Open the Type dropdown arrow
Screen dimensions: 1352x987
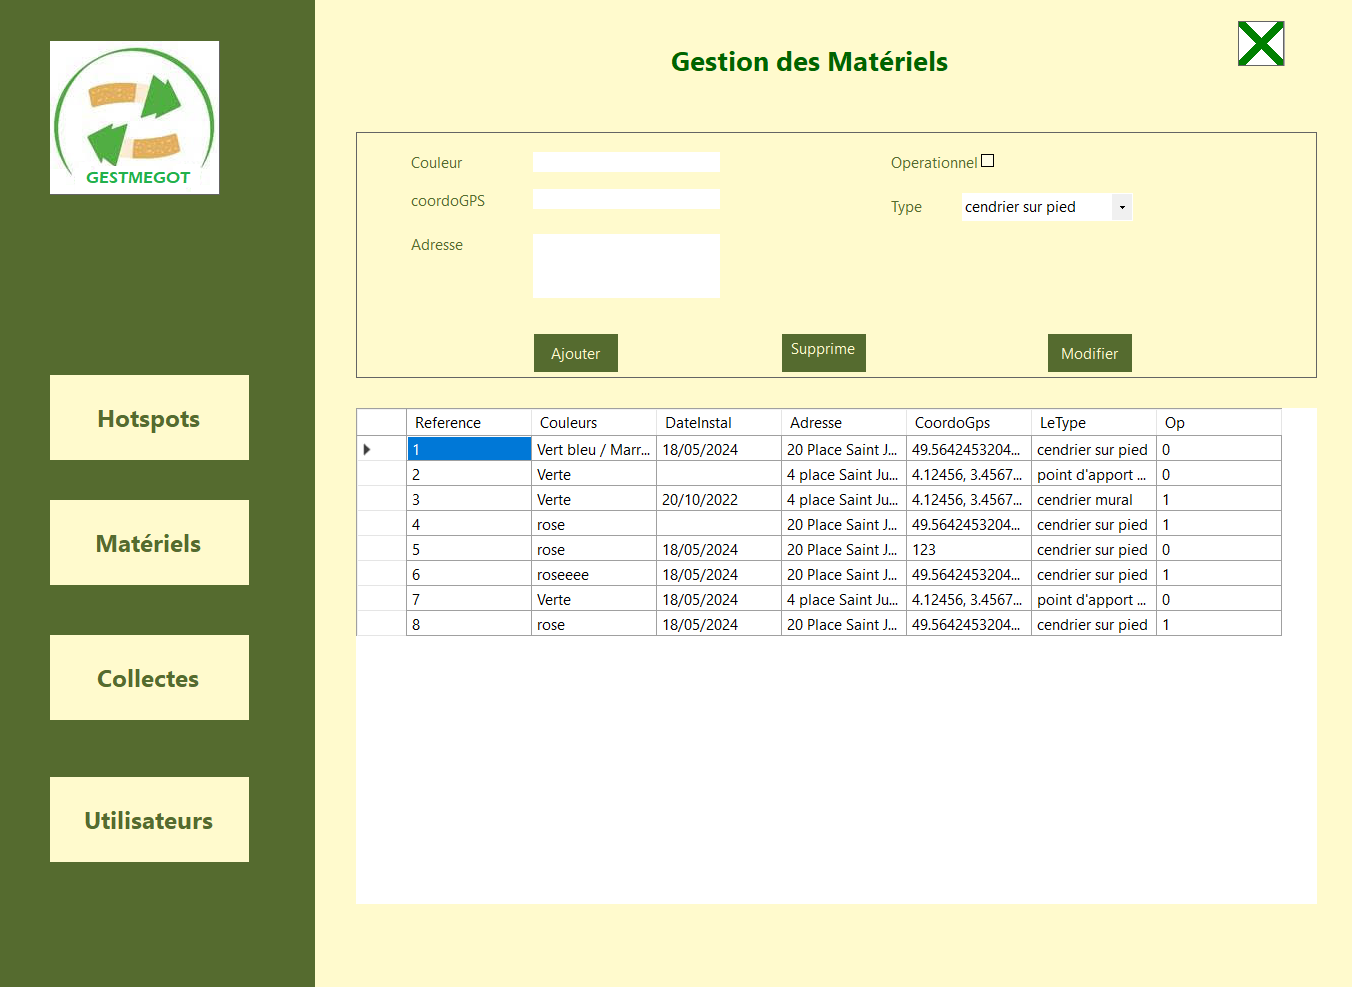(x=1122, y=207)
